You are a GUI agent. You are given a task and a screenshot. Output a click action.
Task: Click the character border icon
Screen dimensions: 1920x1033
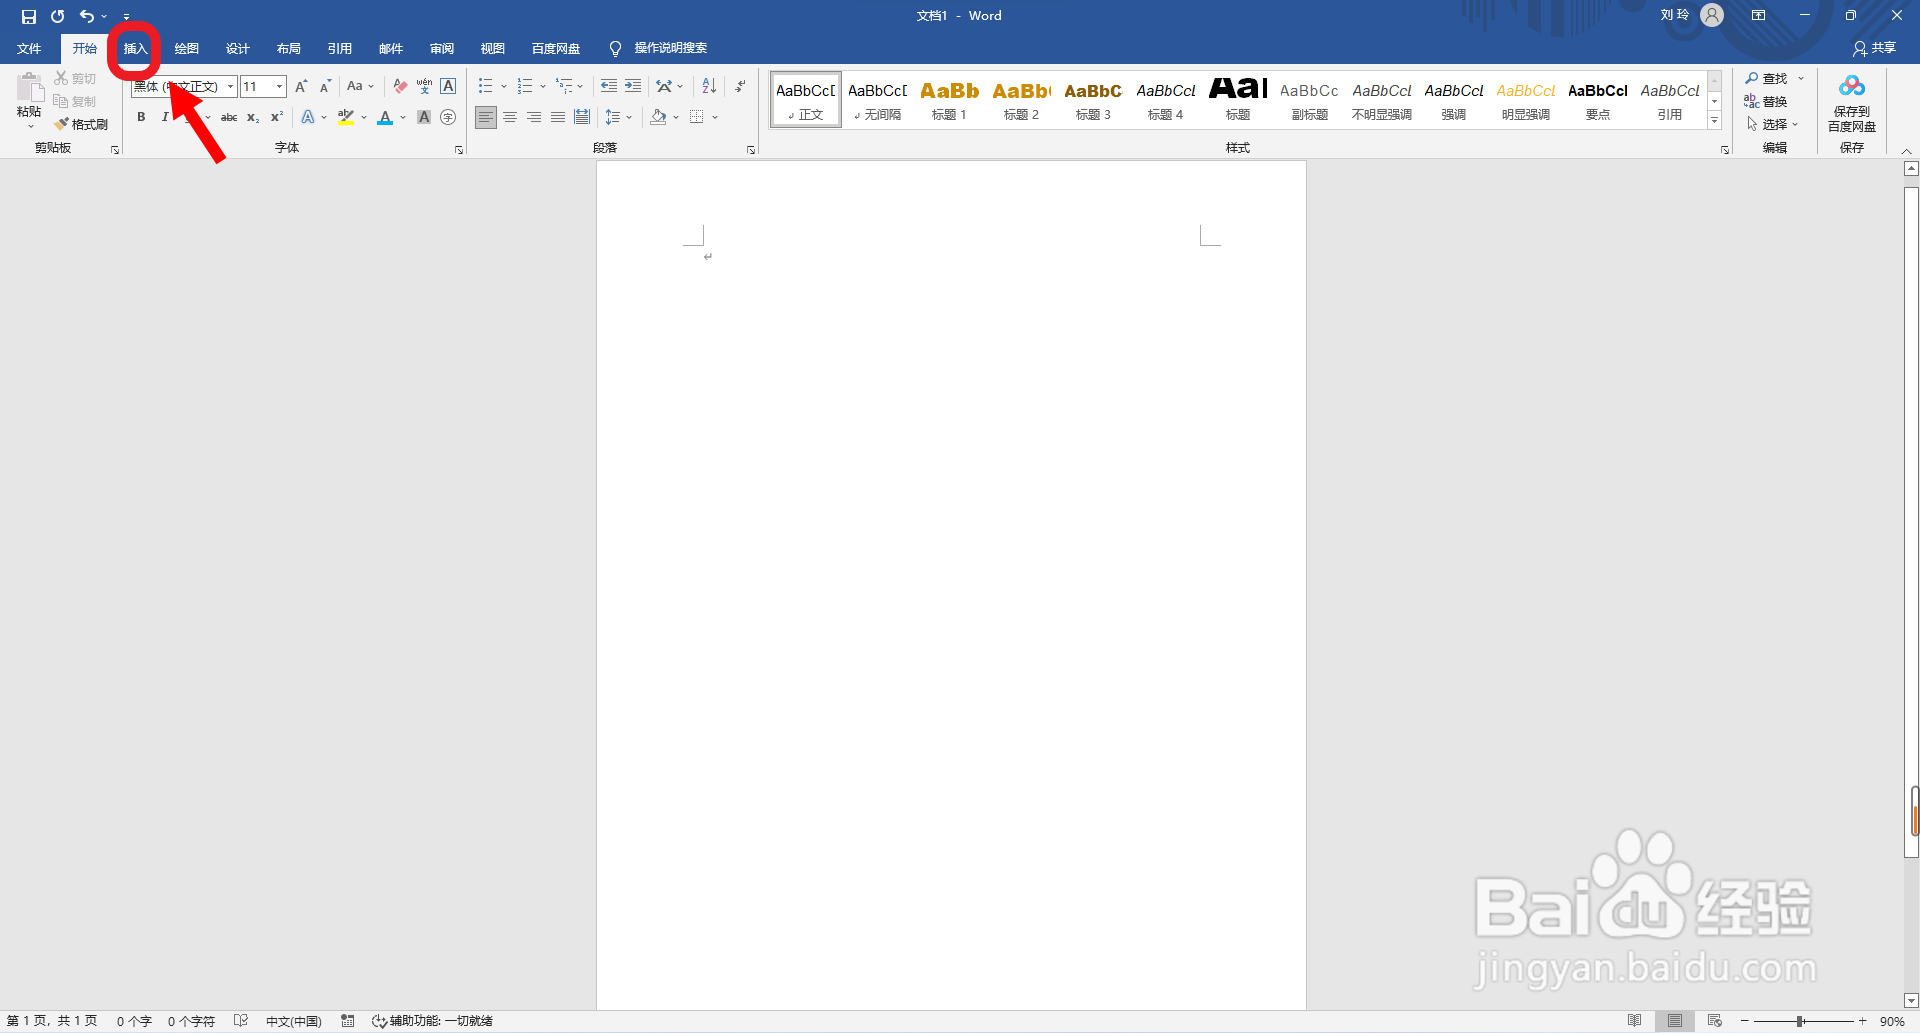[448, 86]
